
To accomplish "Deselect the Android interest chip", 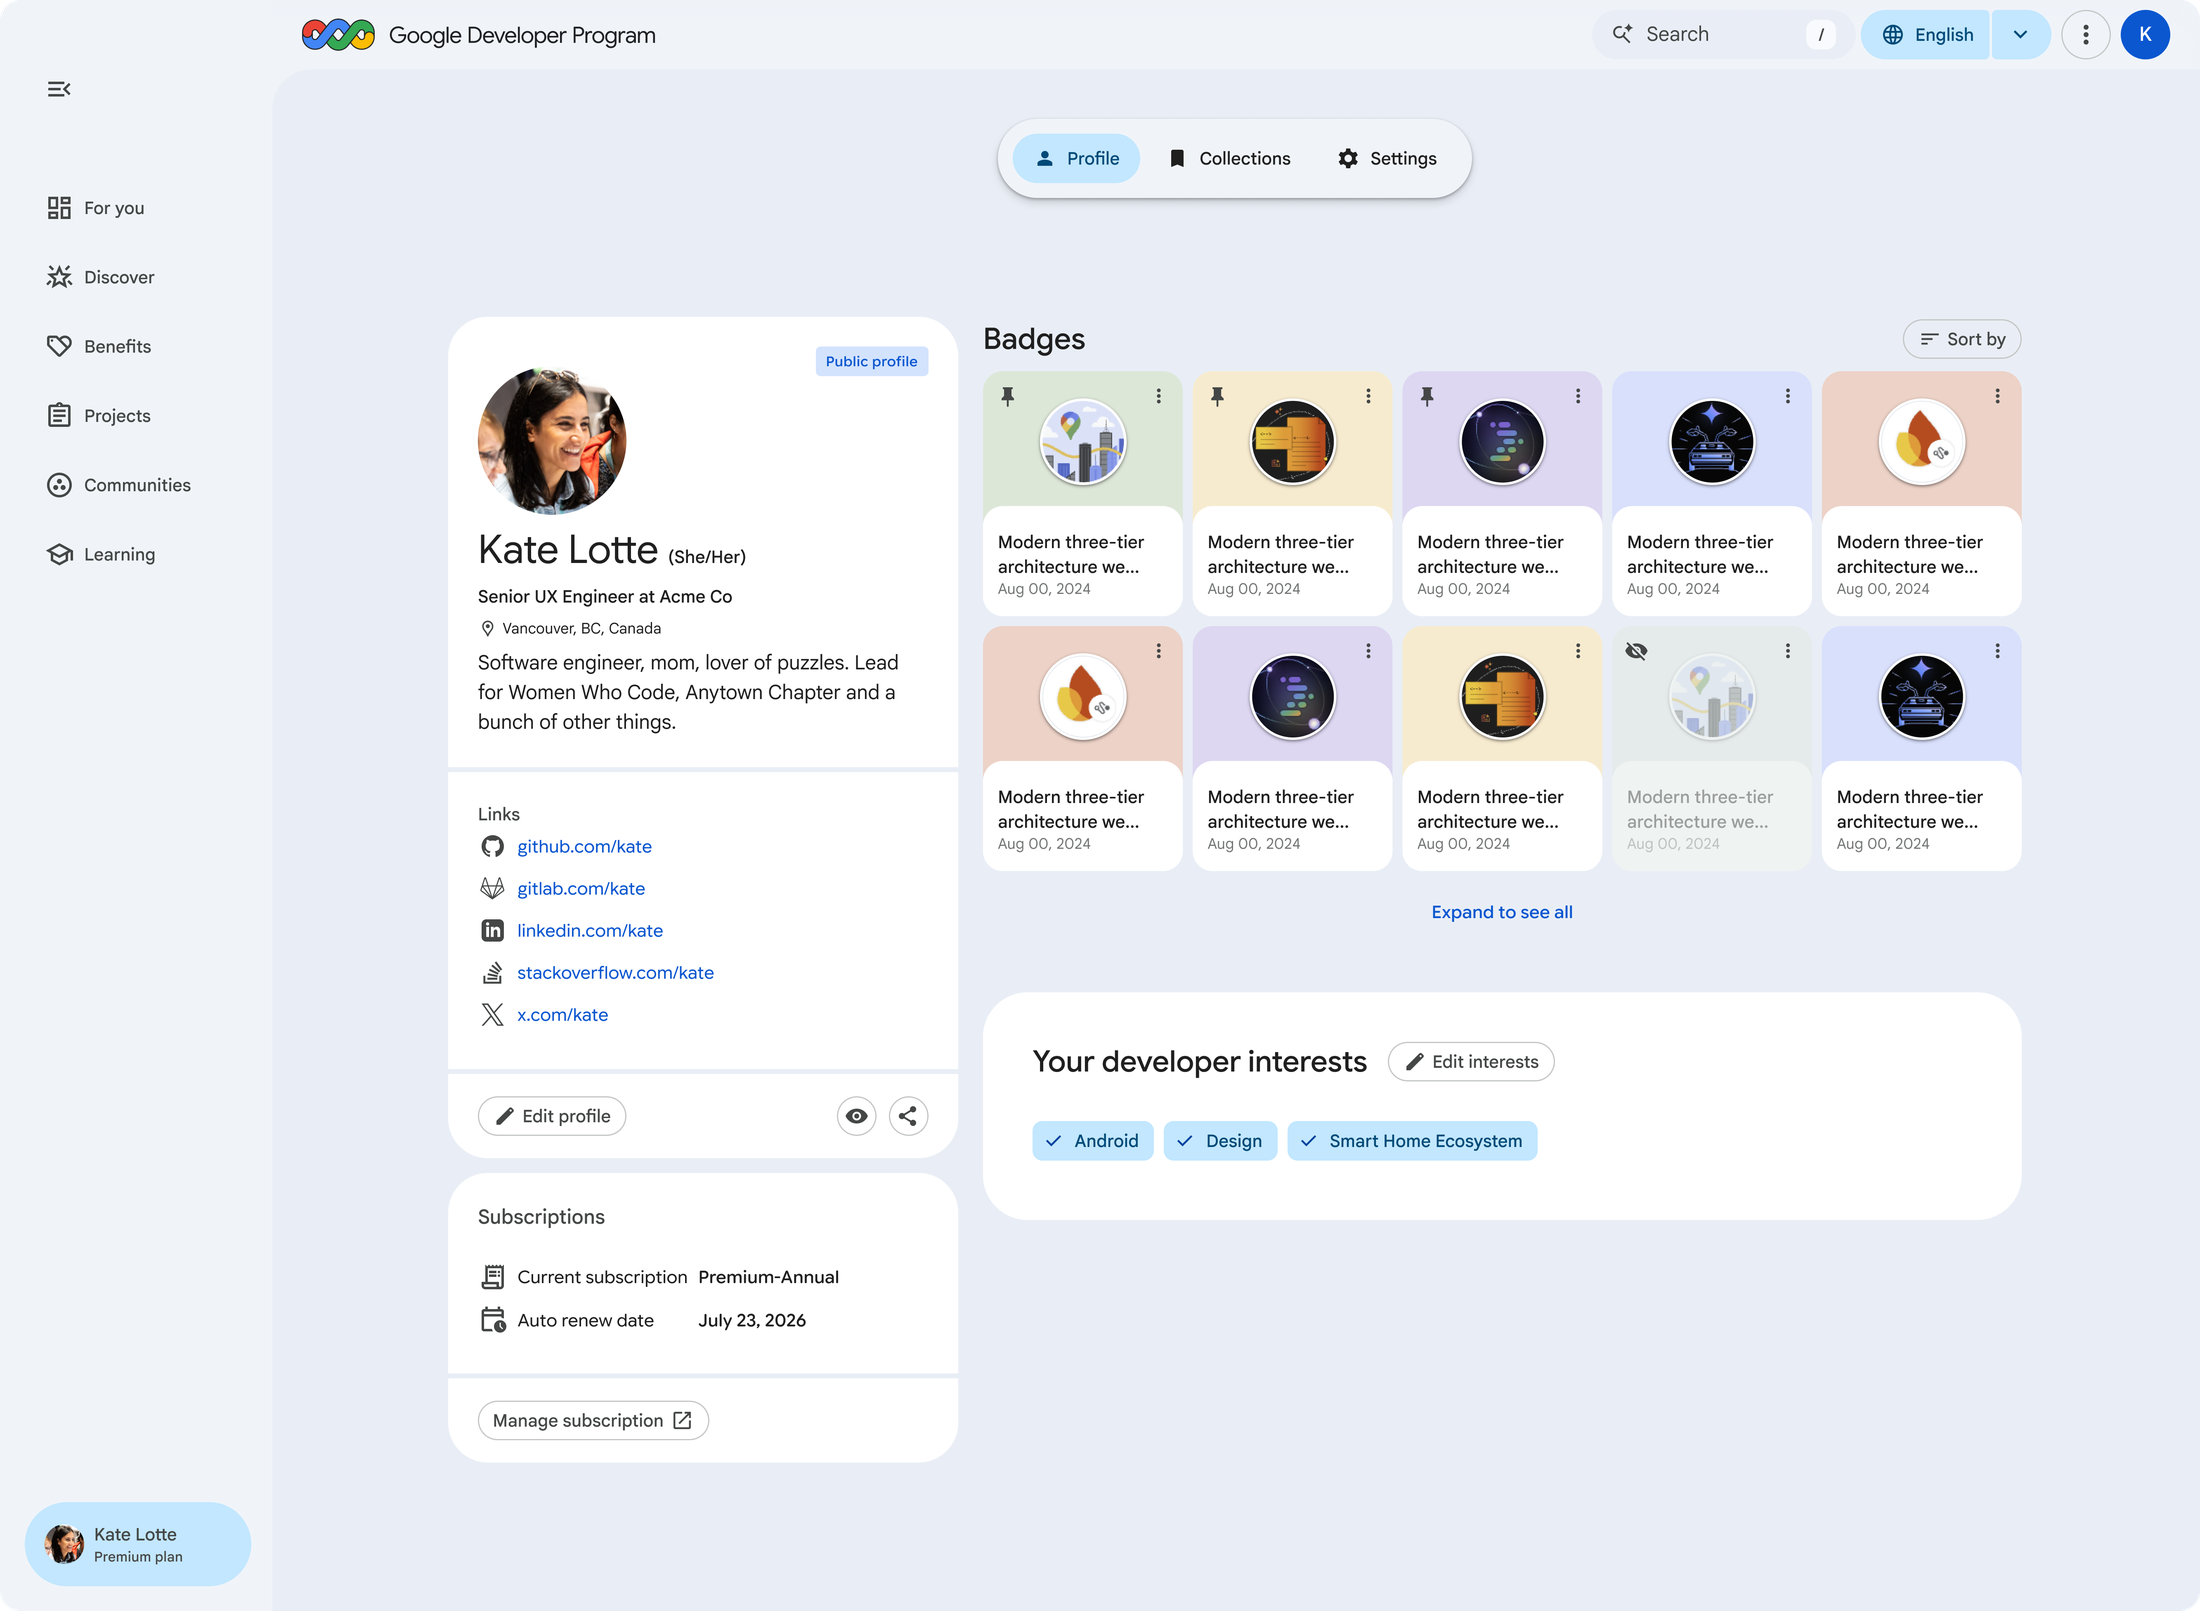I will 1092,1140.
